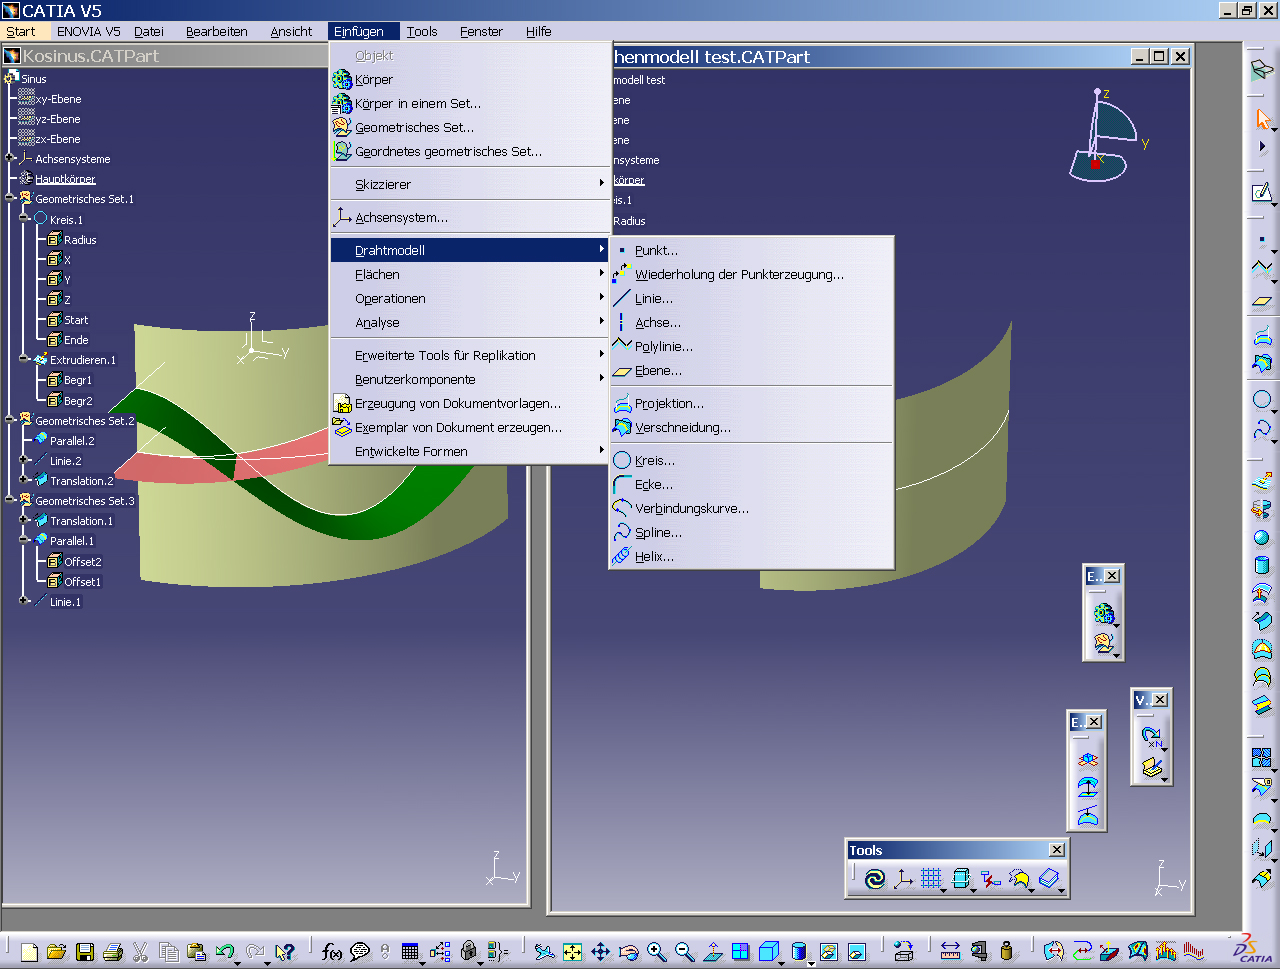
Task: Click the Circle icon on right toolbar
Action: [x=1262, y=399]
